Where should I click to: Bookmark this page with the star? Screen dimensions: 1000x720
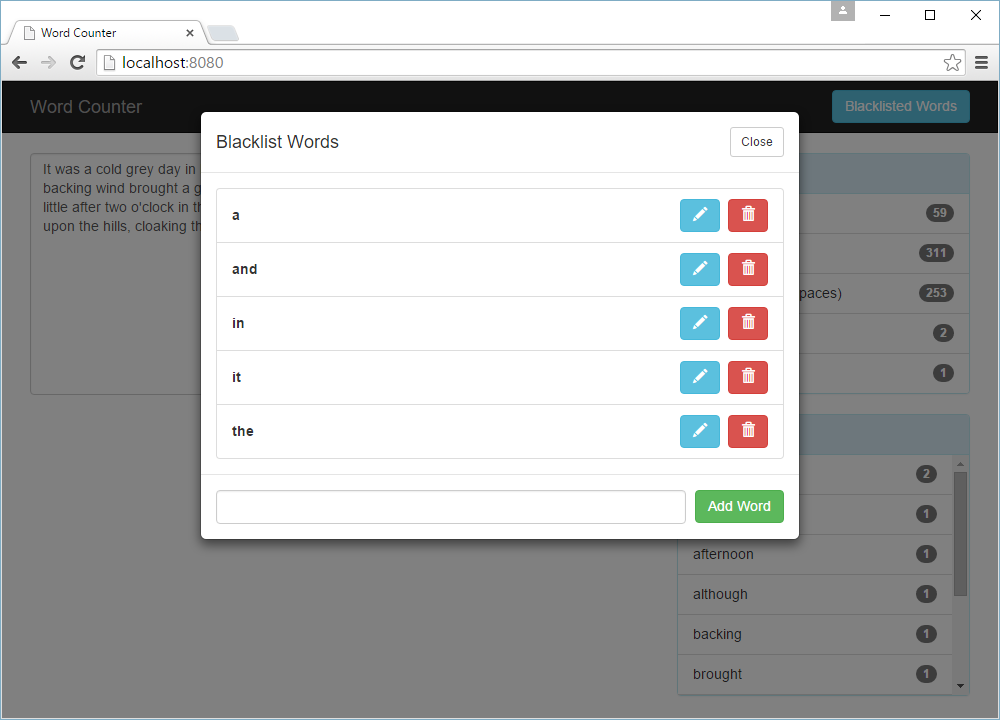952,62
